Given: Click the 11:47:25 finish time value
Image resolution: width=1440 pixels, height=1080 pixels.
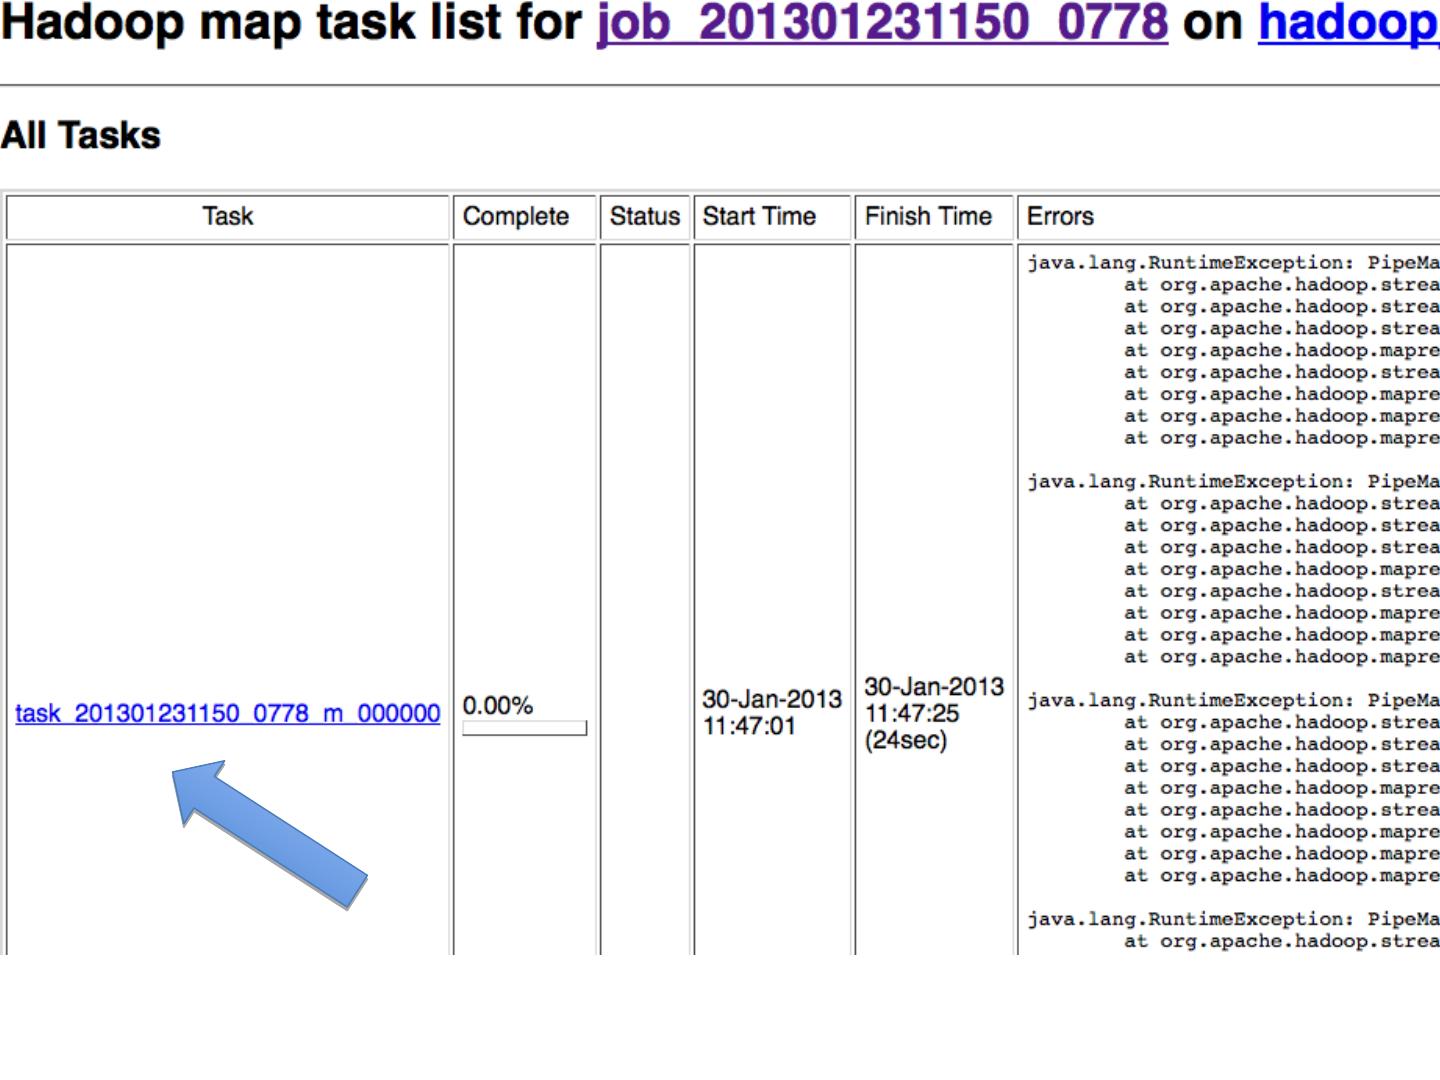Looking at the screenshot, I should pyautogui.click(x=911, y=714).
